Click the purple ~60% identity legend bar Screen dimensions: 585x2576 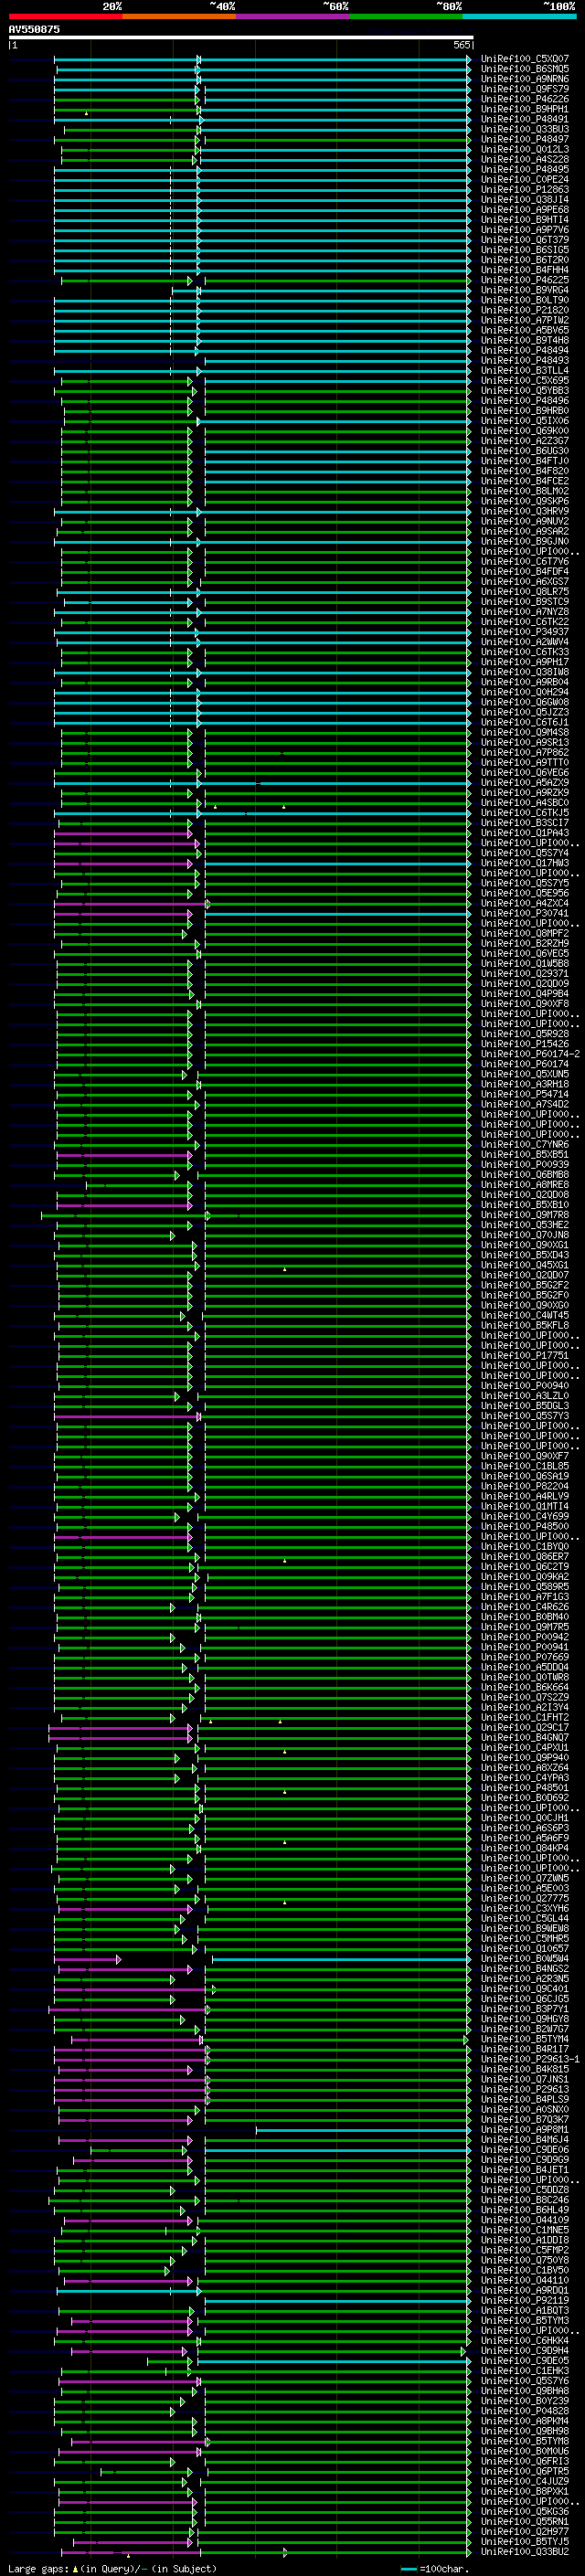point(293,16)
